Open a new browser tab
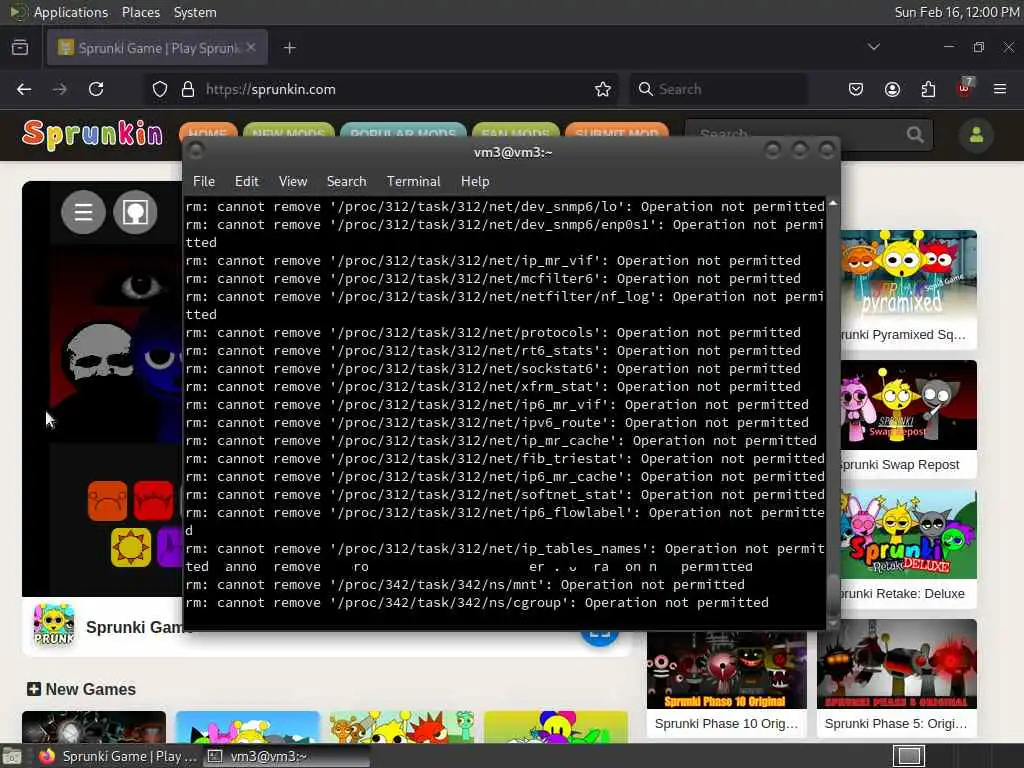 (289, 48)
